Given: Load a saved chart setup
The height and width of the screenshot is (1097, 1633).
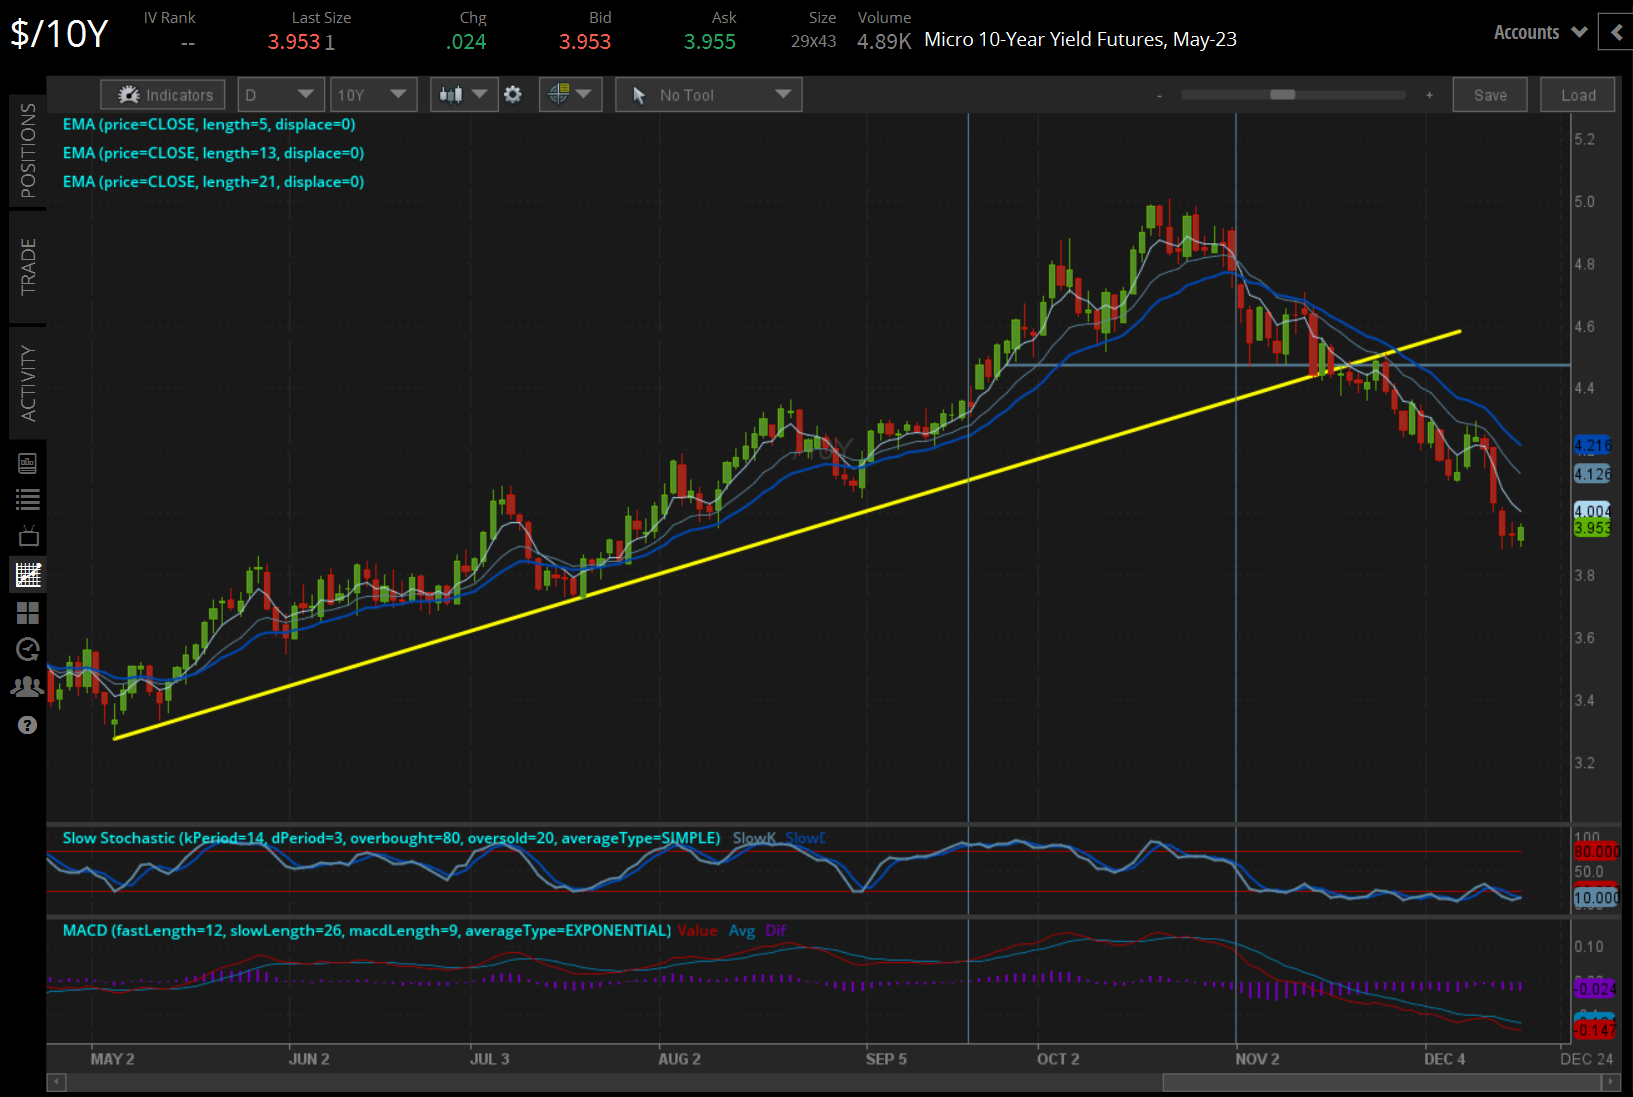Looking at the screenshot, I should [1577, 94].
